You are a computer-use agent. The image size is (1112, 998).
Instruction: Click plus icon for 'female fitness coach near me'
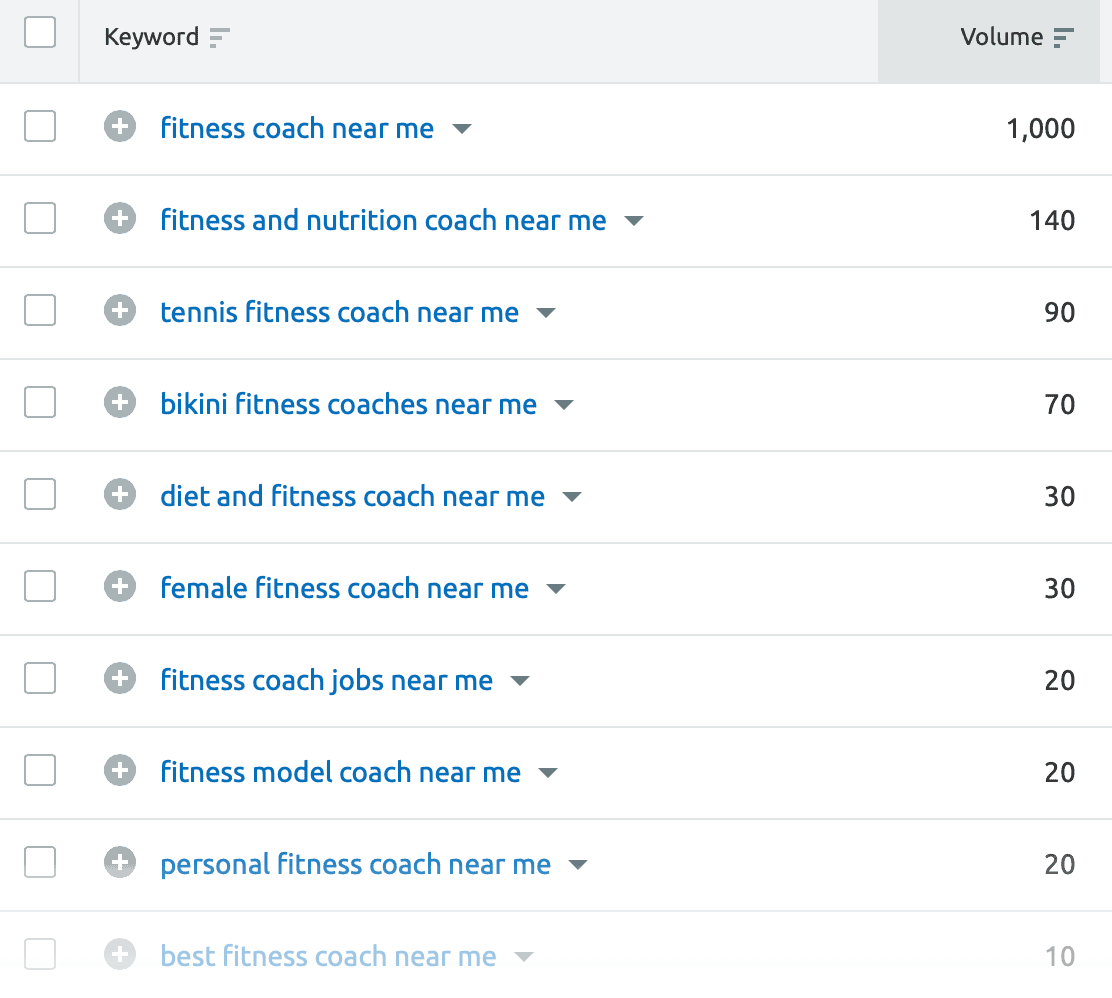click(x=119, y=587)
